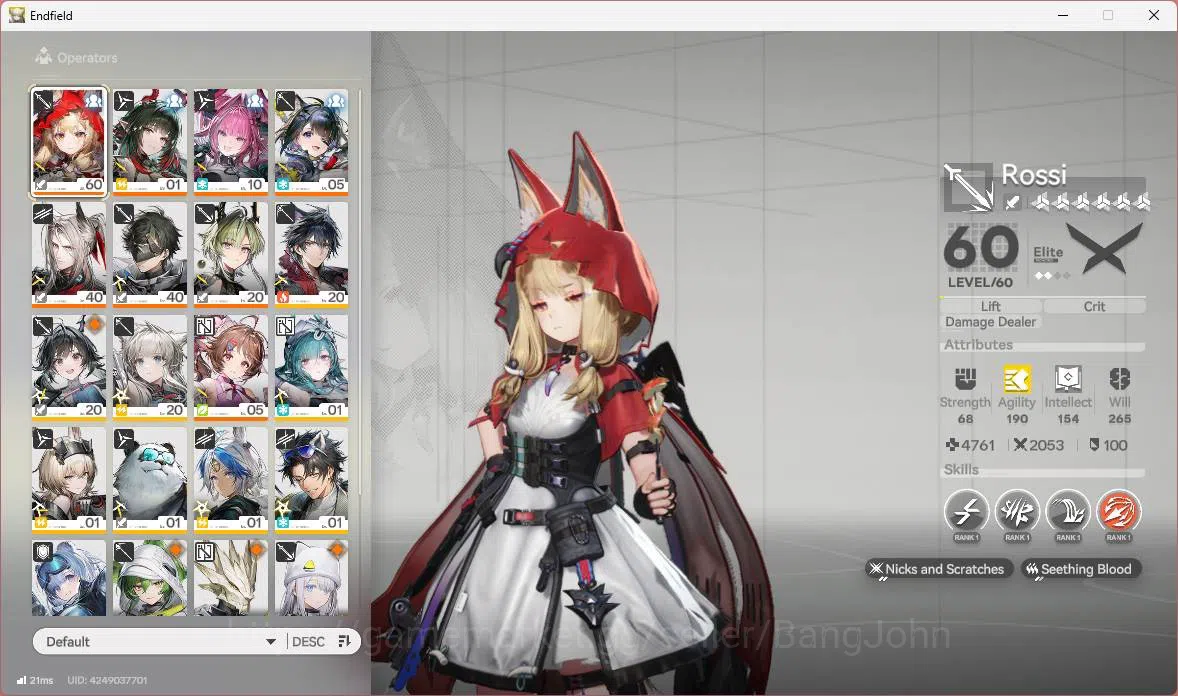Click the sort direction icon next to DESC
1178x696 pixels.
point(345,641)
